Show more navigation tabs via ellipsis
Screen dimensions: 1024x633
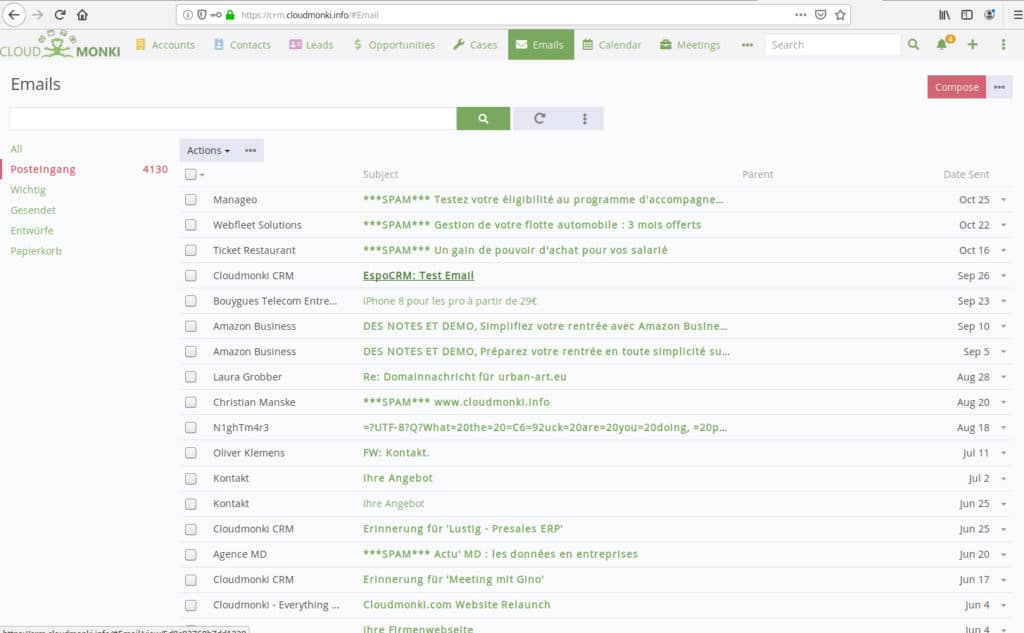click(747, 45)
